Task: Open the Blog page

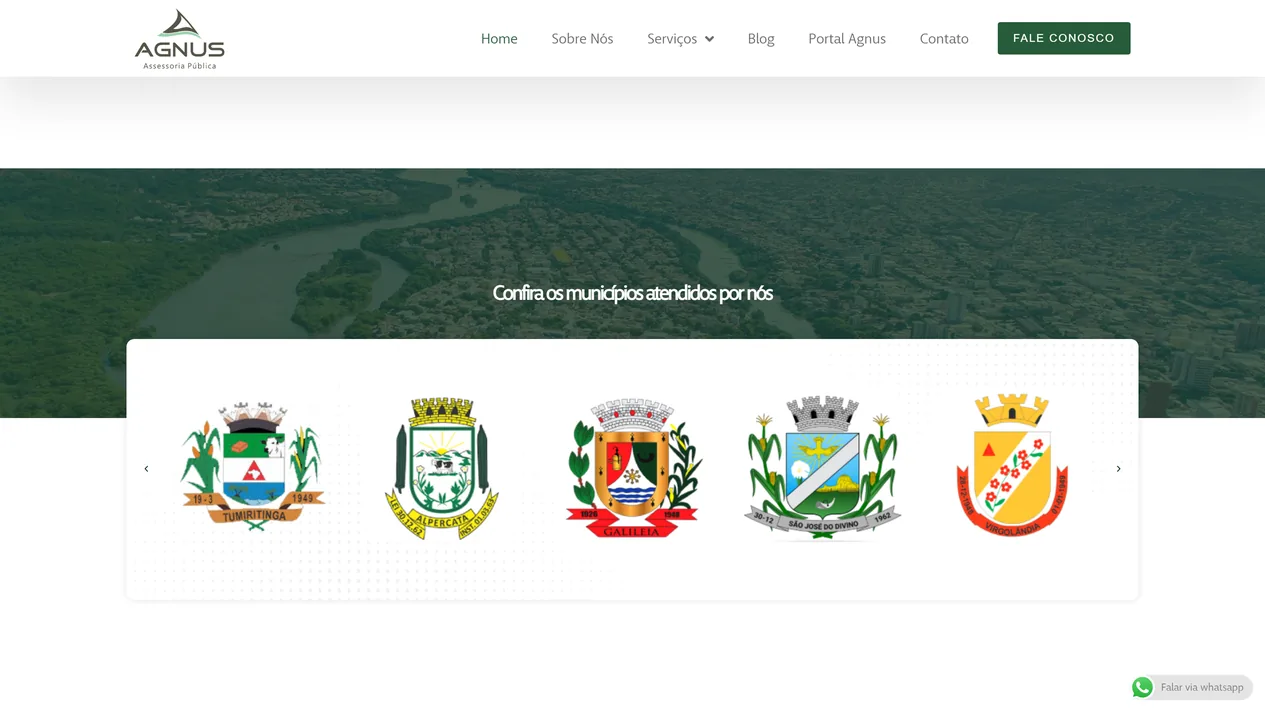Action: [x=761, y=39]
